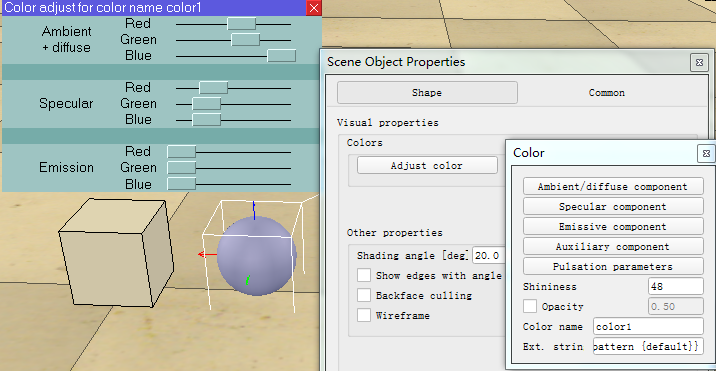Screen dimensions: 716x371
Task: Adjust the Ambient + diffuse Green slider
Action: tap(245, 40)
